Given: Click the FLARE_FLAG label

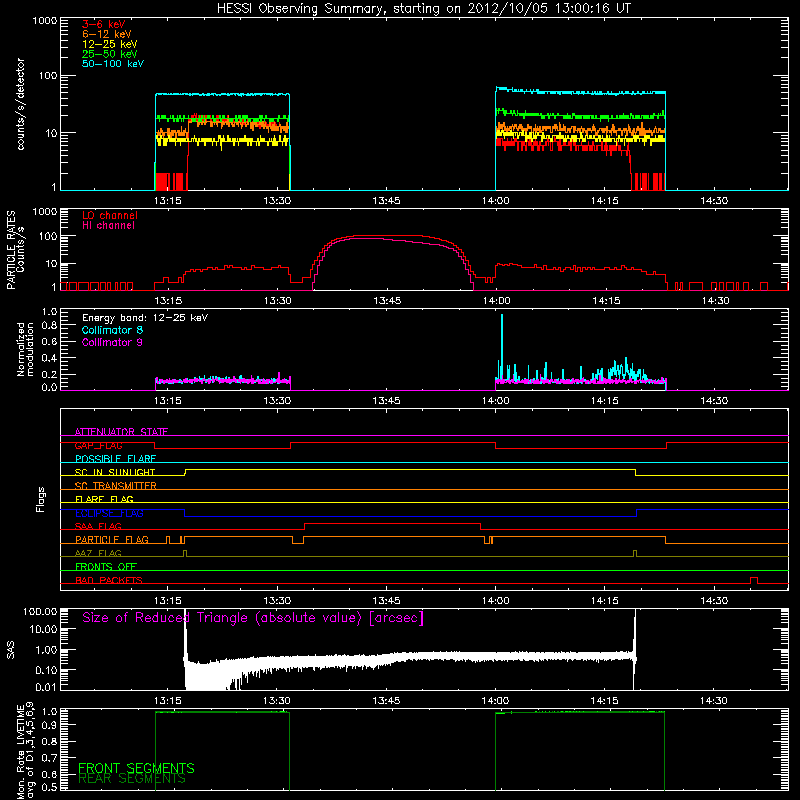Looking at the screenshot, I should point(104,499).
